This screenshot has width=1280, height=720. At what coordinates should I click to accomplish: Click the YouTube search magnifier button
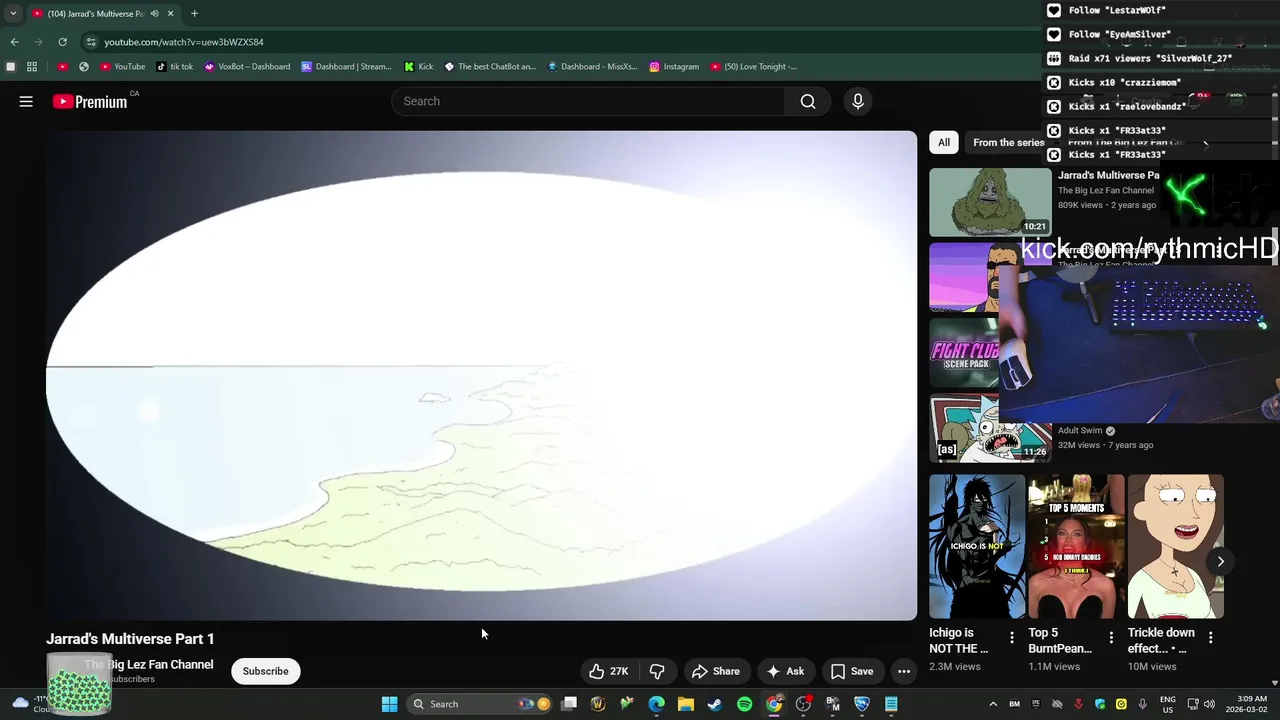point(808,101)
